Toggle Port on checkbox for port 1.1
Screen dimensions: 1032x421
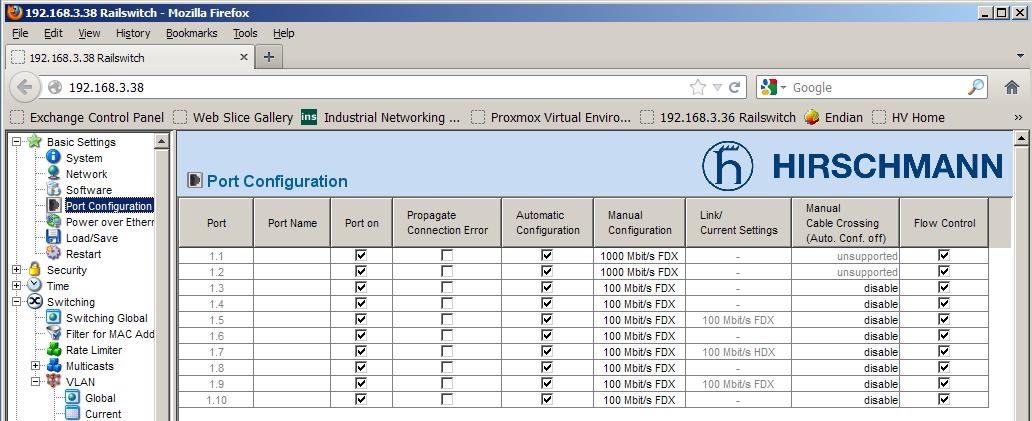click(361, 255)
